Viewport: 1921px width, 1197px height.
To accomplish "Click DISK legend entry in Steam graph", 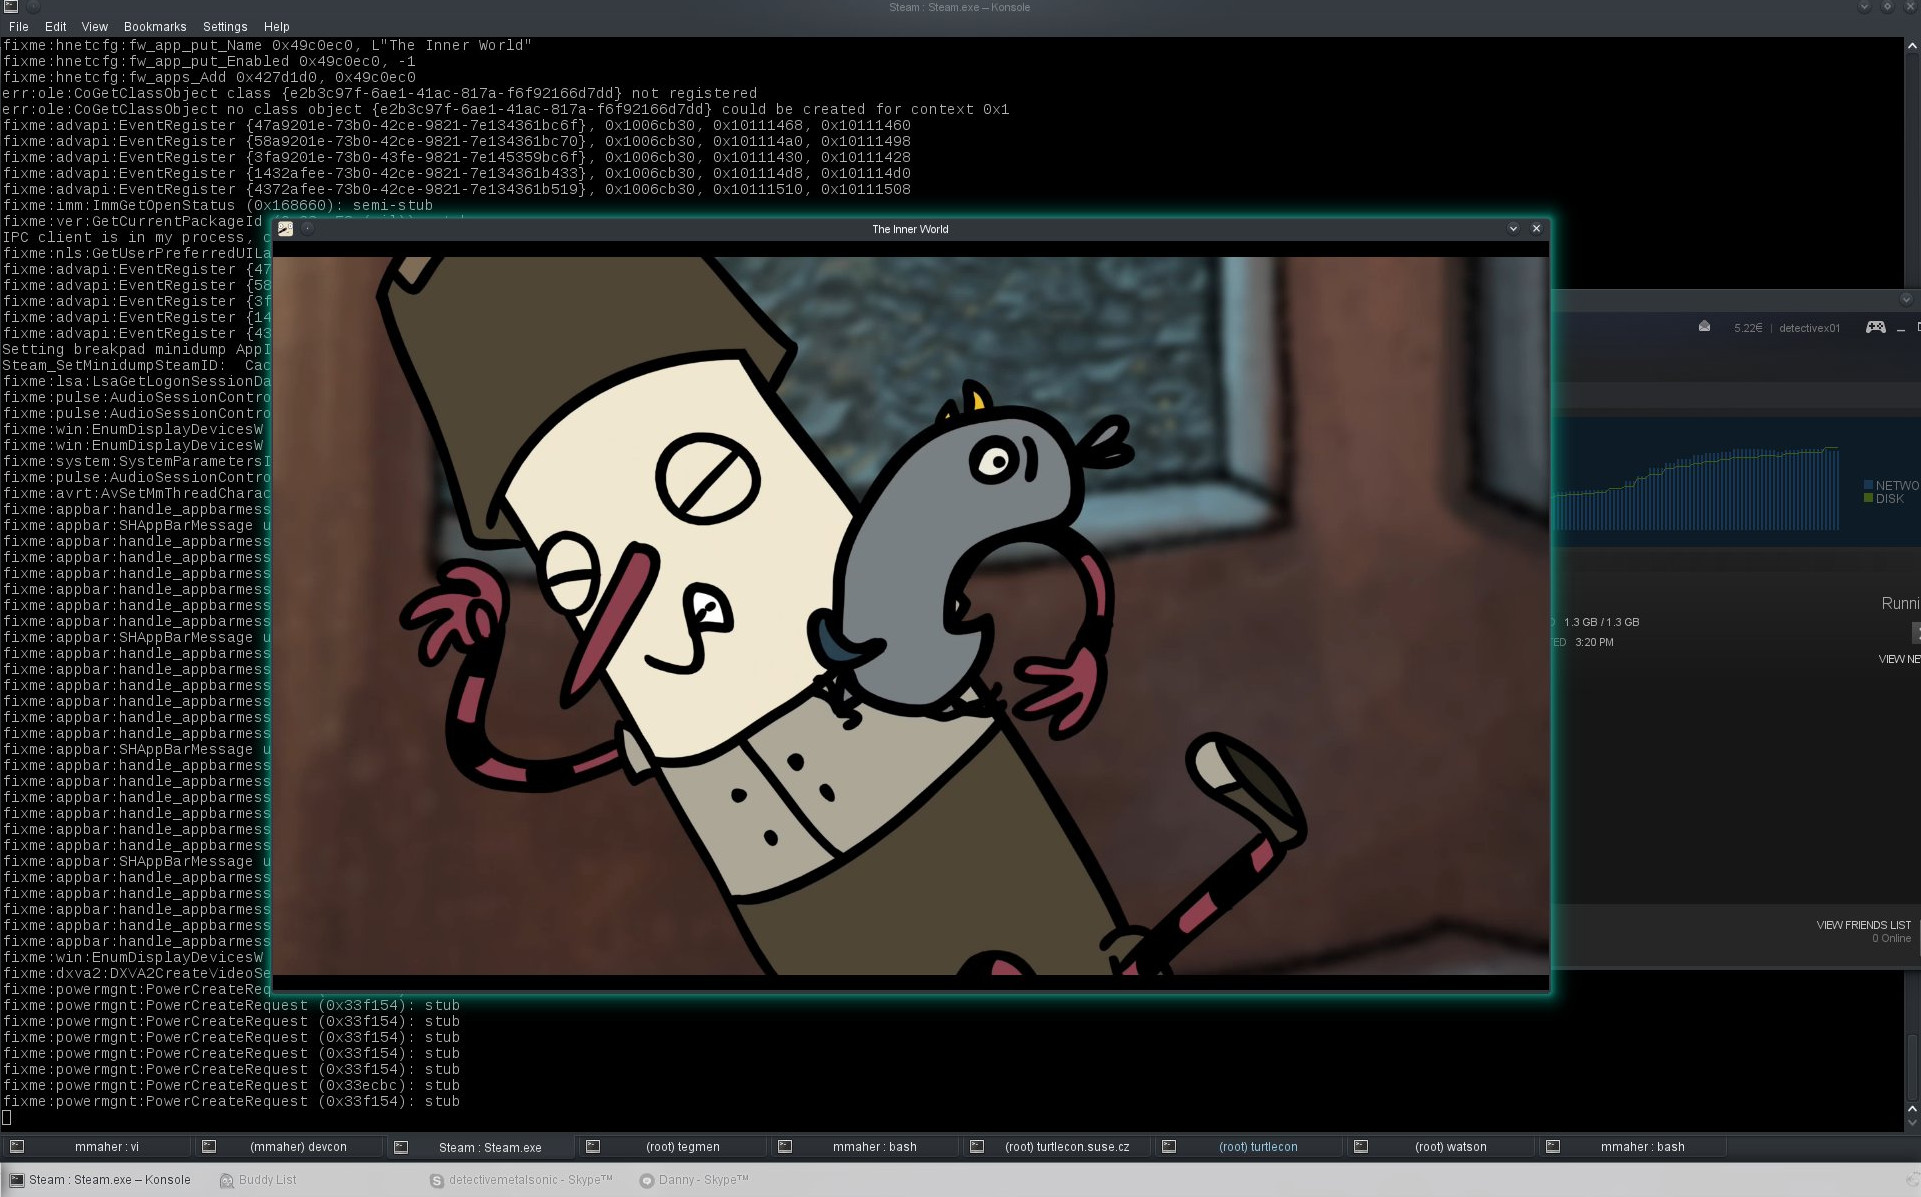I will [x=1884, y=499].
